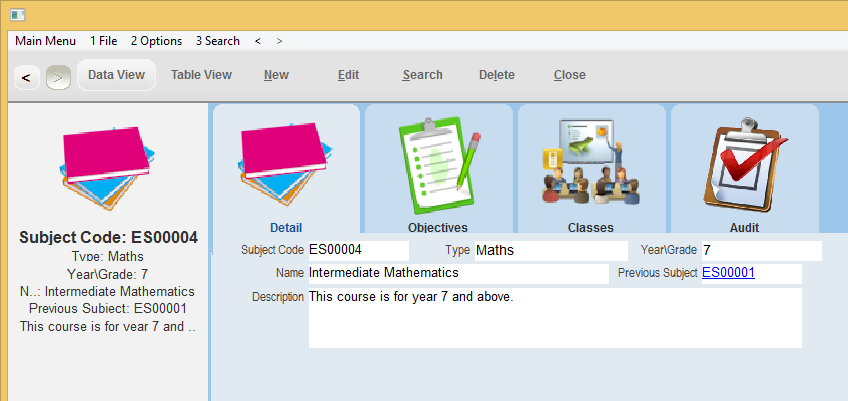Click the Description text area
The image size is (848, 401).
(x=555, y=318)
